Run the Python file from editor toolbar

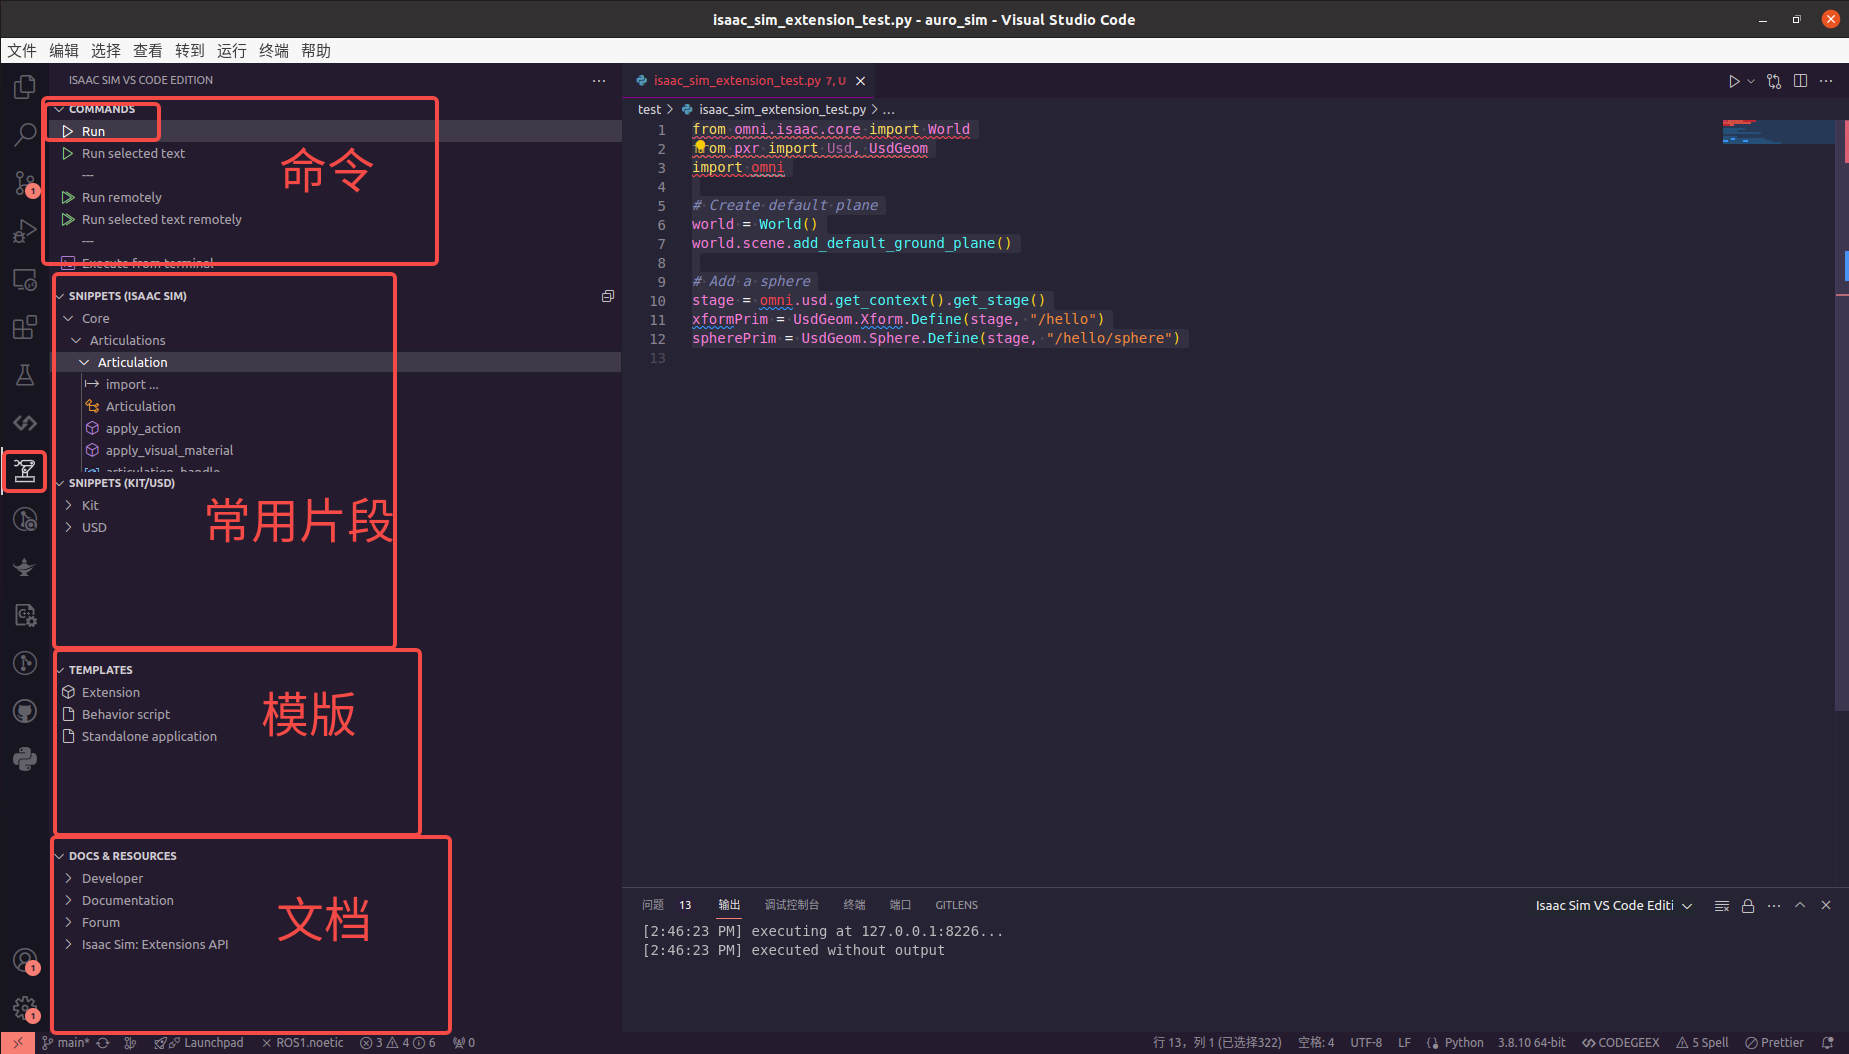[1734, 81]
